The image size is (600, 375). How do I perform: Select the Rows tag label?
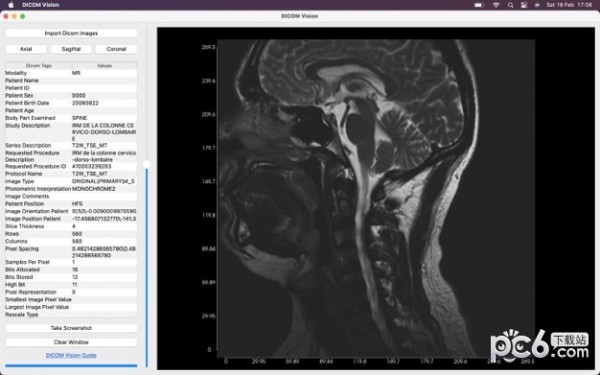12,234
